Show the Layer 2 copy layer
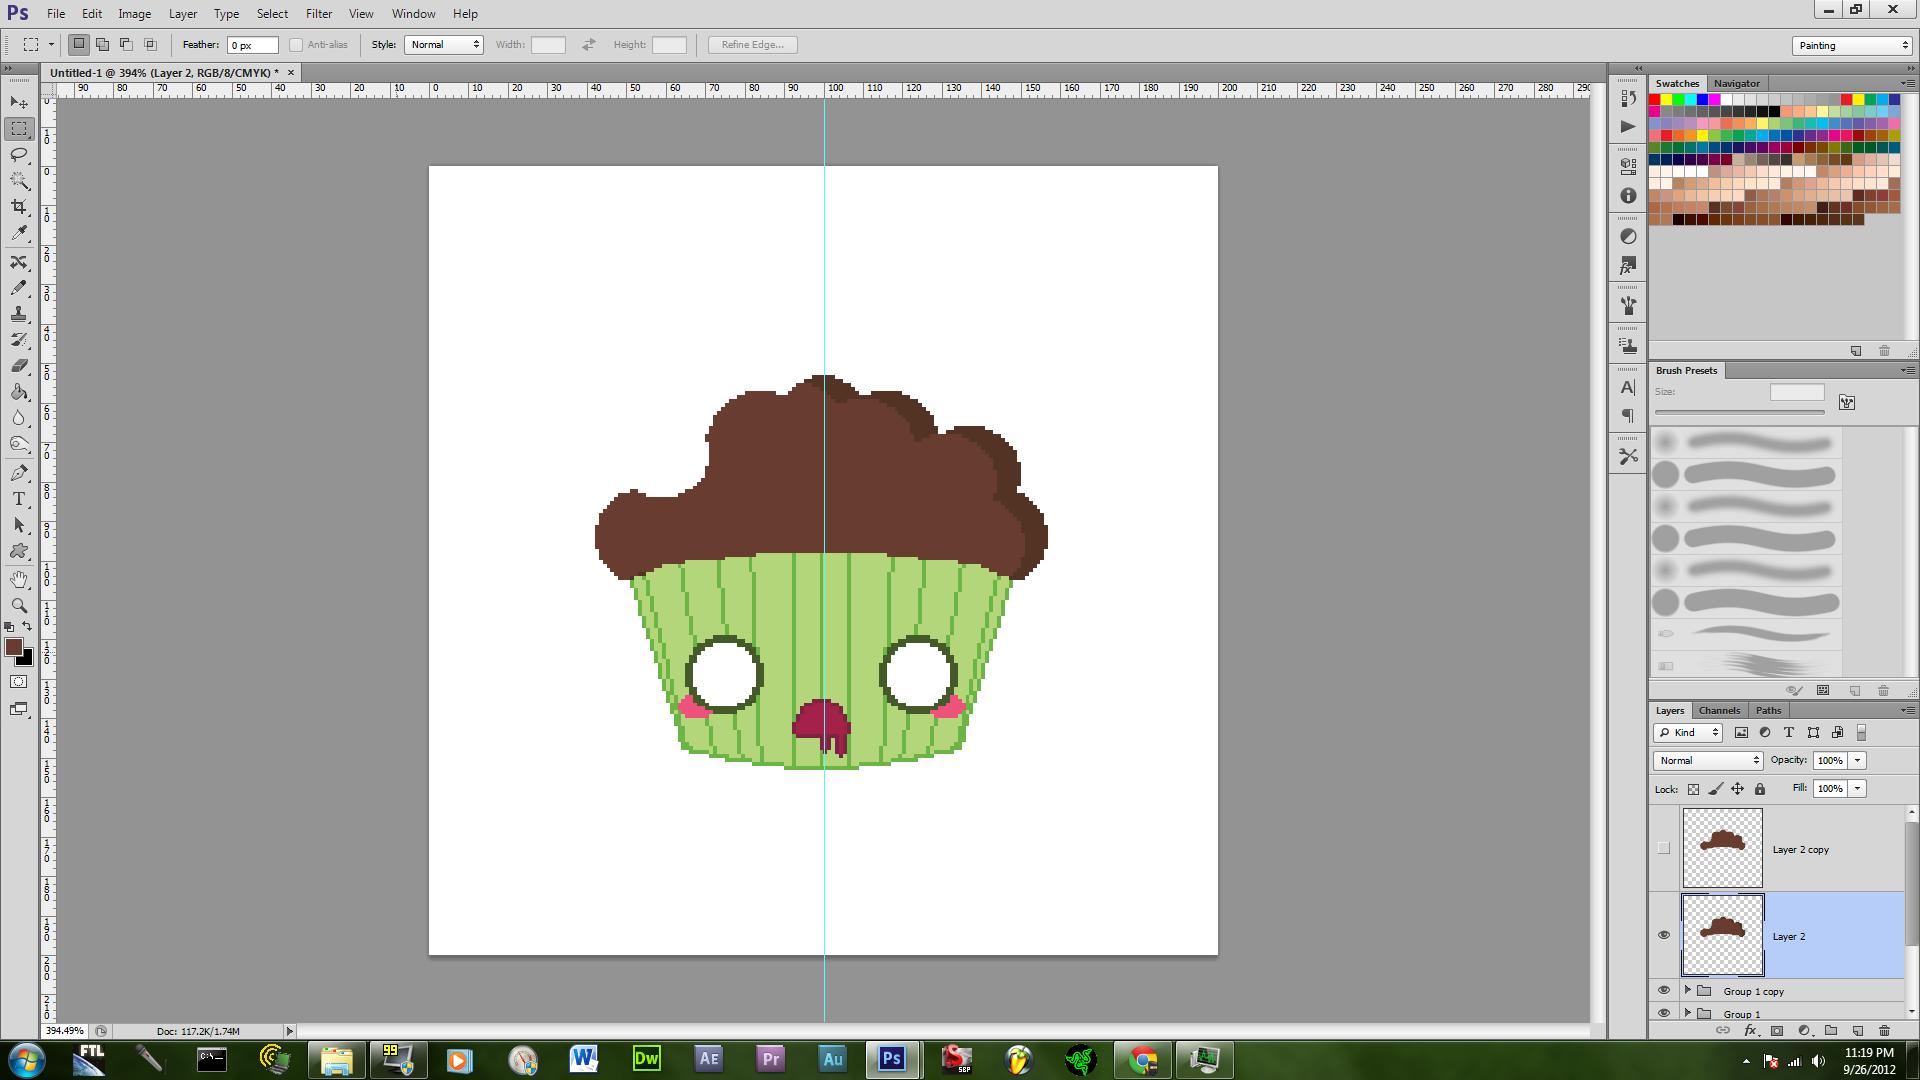This screenshot has height=1080, width=1920. tap(1664, 849)
